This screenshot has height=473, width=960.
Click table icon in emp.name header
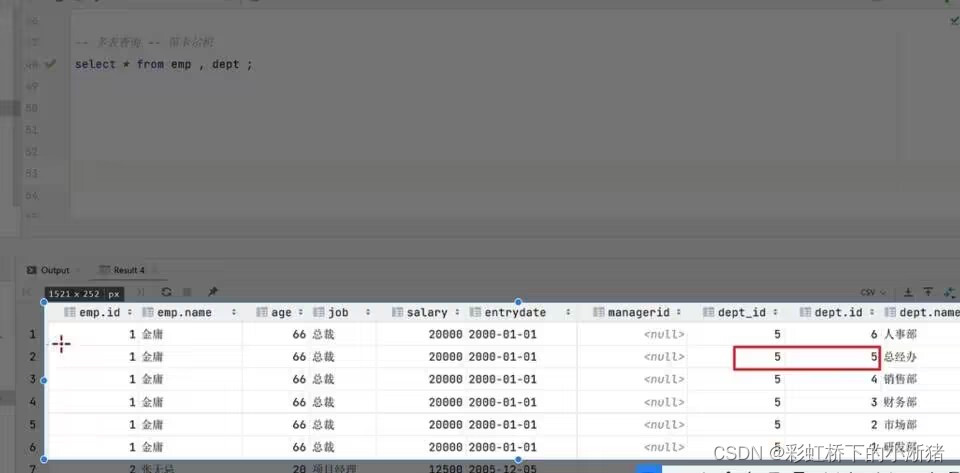point(148,313)
